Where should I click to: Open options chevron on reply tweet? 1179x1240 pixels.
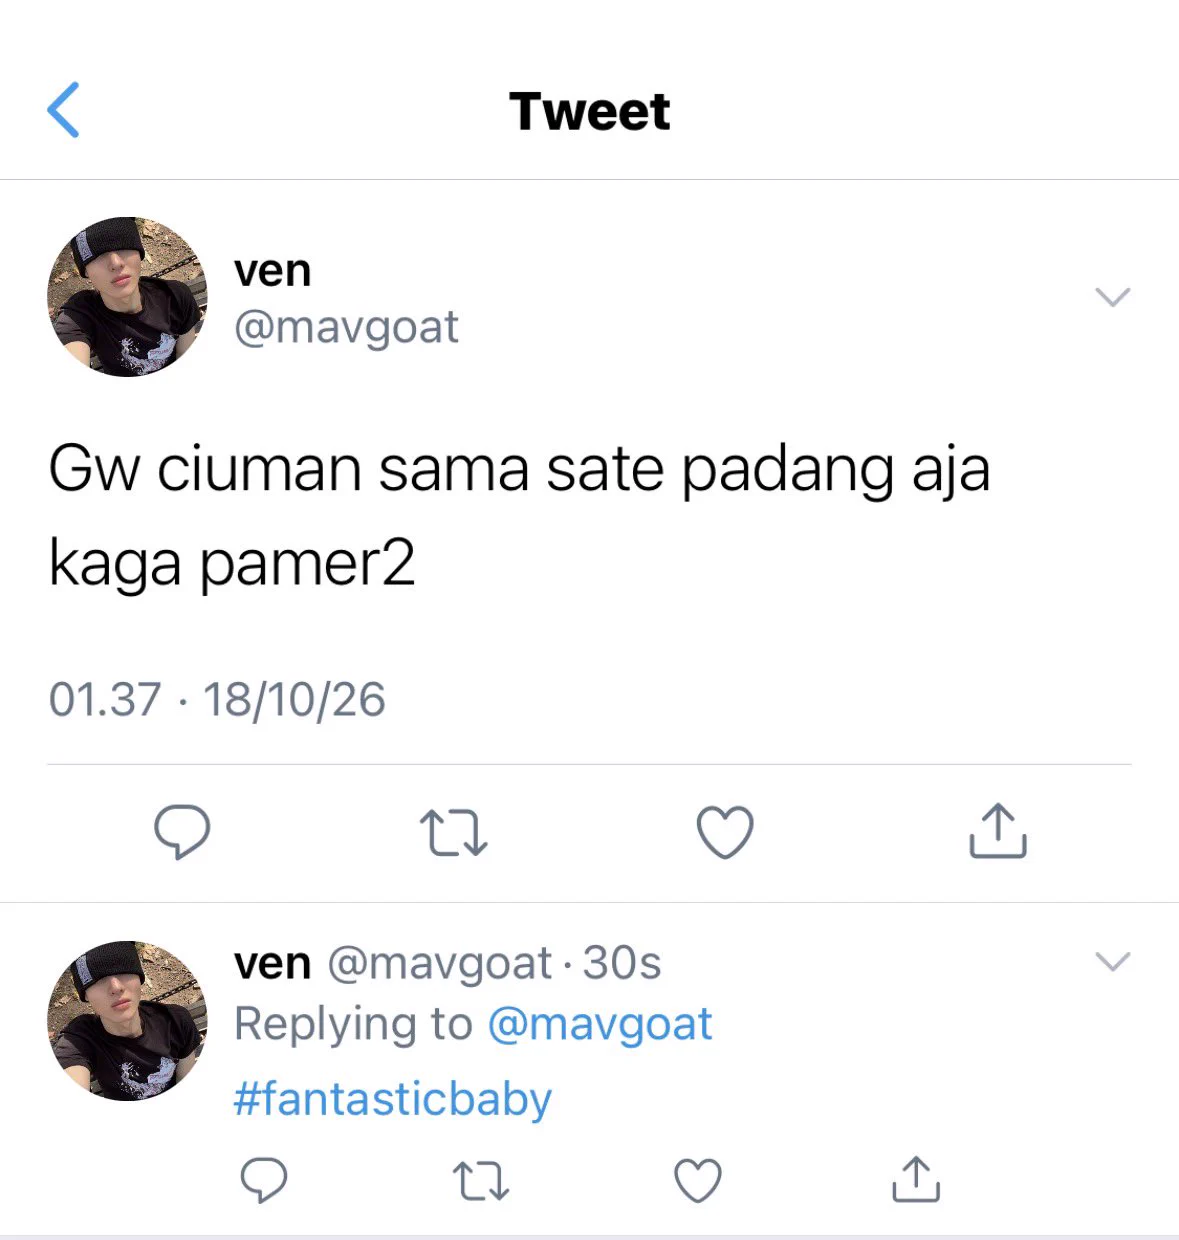(1113, 961)
